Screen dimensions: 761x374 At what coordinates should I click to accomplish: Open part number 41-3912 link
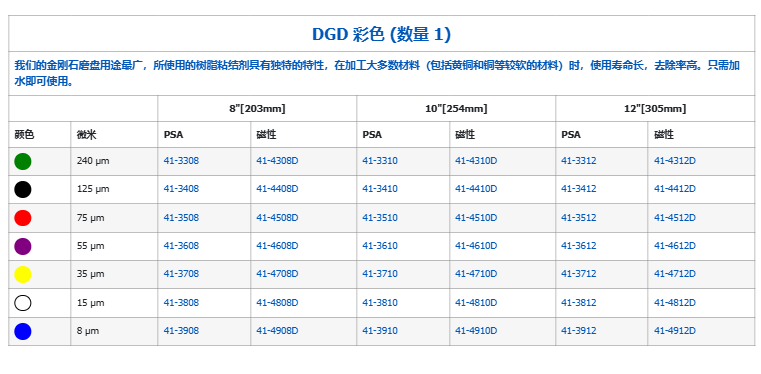point(579,331)
